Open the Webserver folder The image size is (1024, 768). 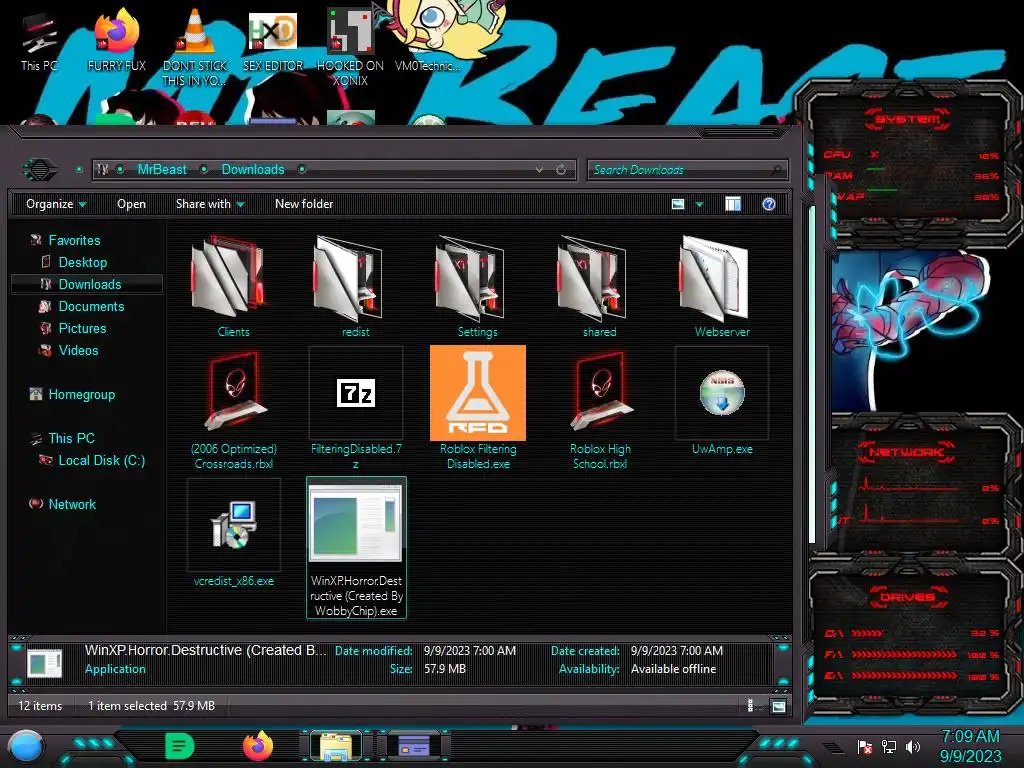pos(722,286)
